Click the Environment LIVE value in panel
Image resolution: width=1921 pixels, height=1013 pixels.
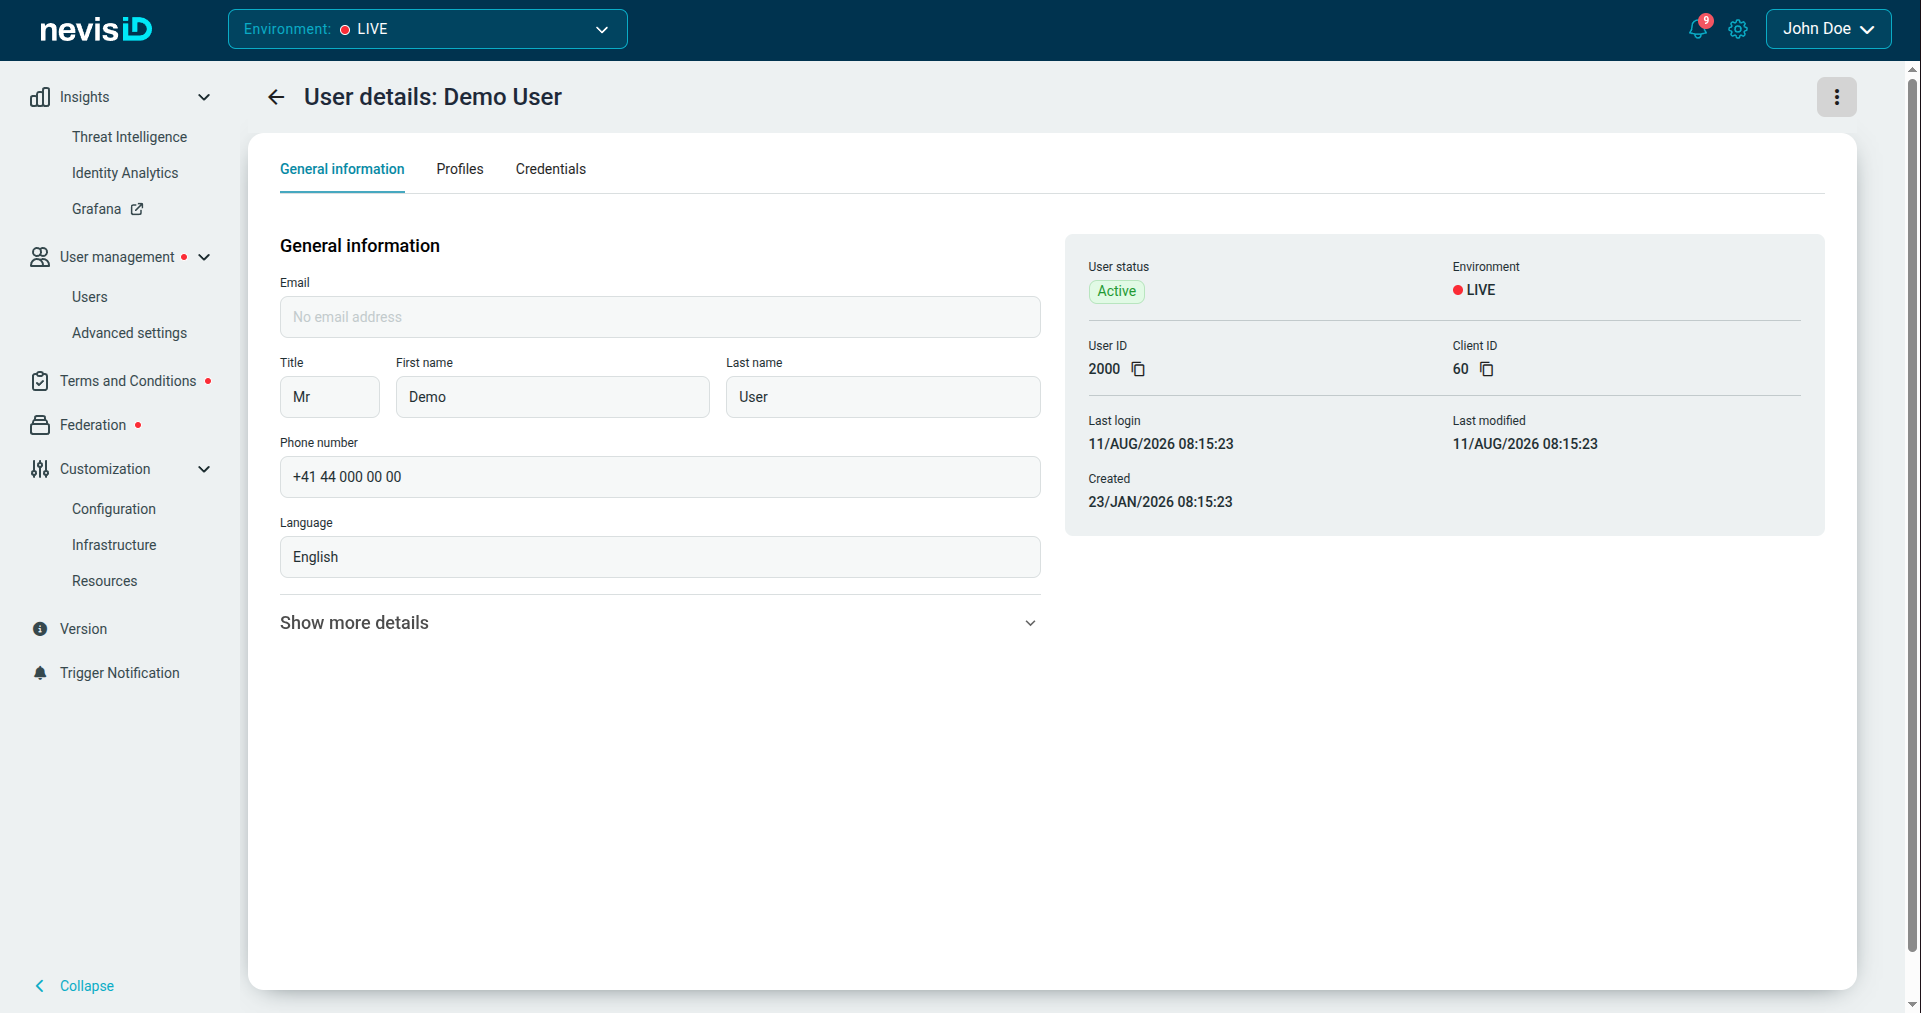point(1474,290)
